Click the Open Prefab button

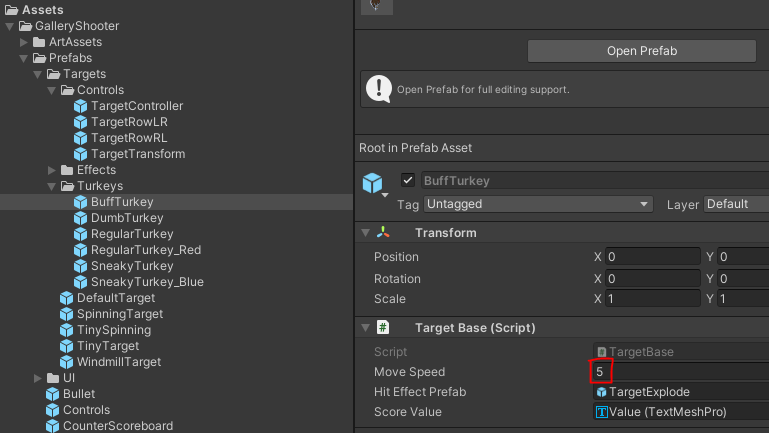pyautogui.click(x=641, y=51)
